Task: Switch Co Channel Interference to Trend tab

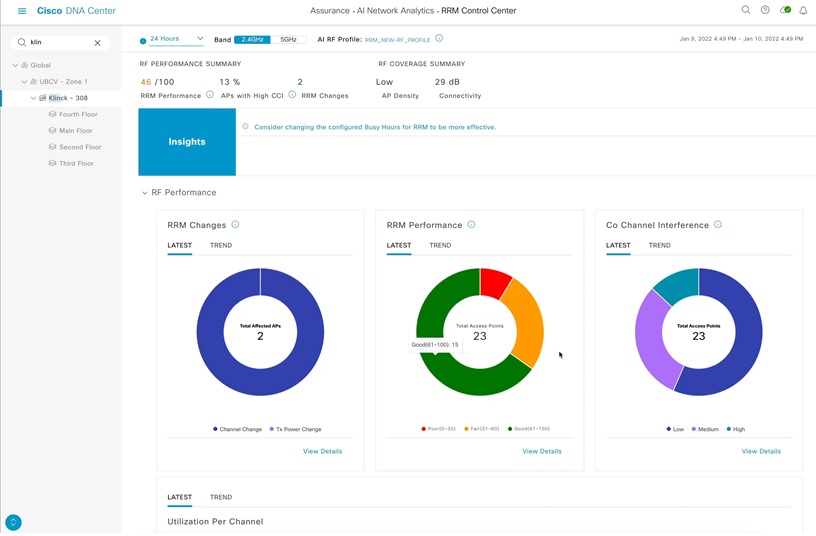Action: pyautogui.click(x=659, y=245)
